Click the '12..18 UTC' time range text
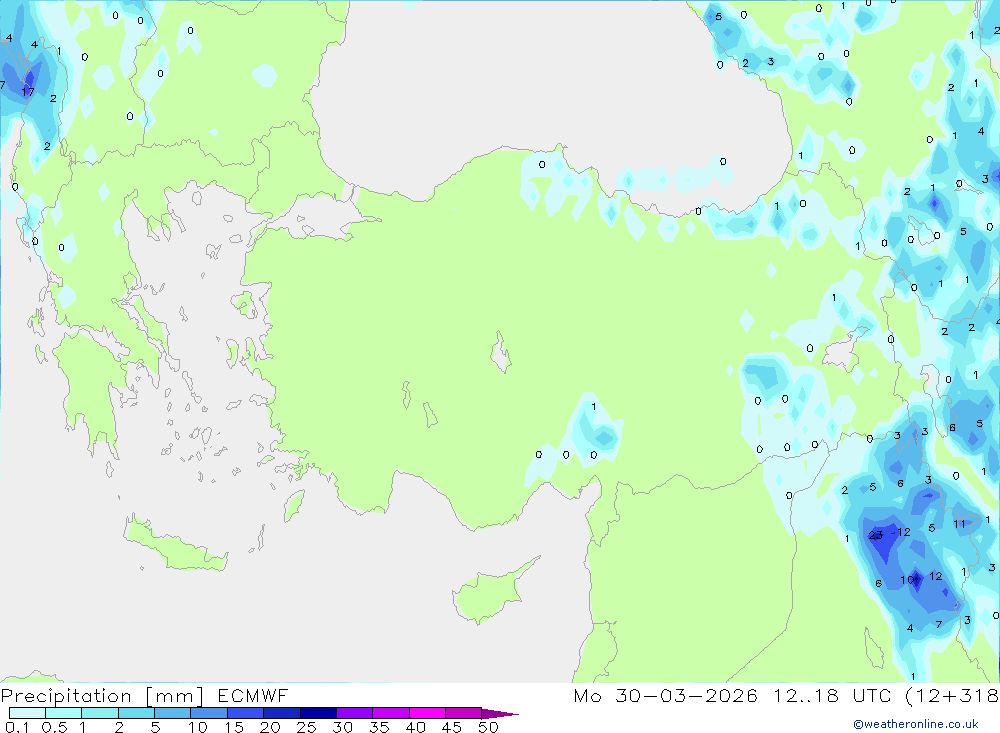 [x=832, y=696]
